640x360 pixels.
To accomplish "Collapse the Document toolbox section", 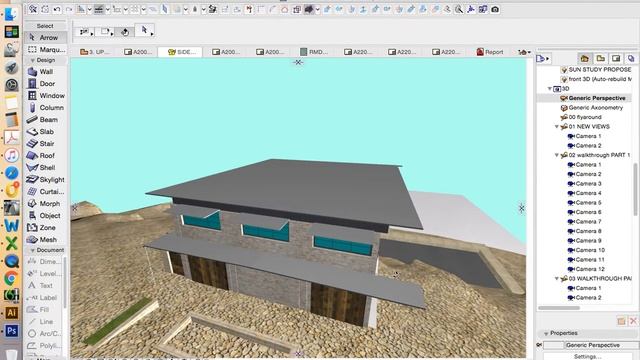I will pyautogui.click(x=33, y=250).
